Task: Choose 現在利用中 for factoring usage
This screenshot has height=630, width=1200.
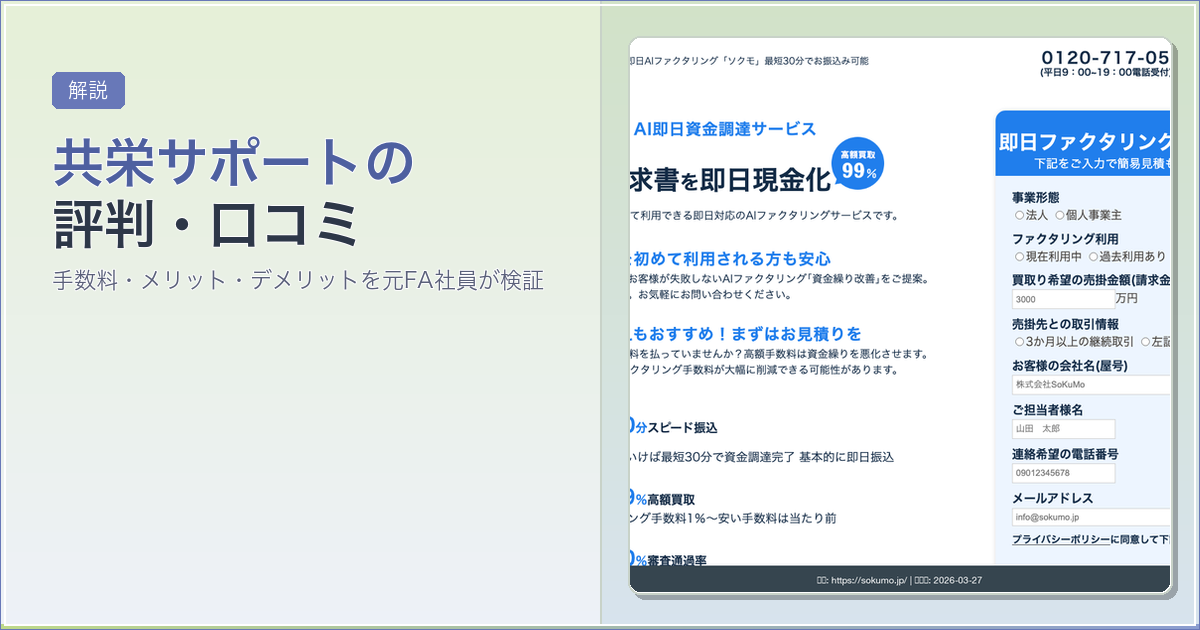Action: coord(1020,256)
